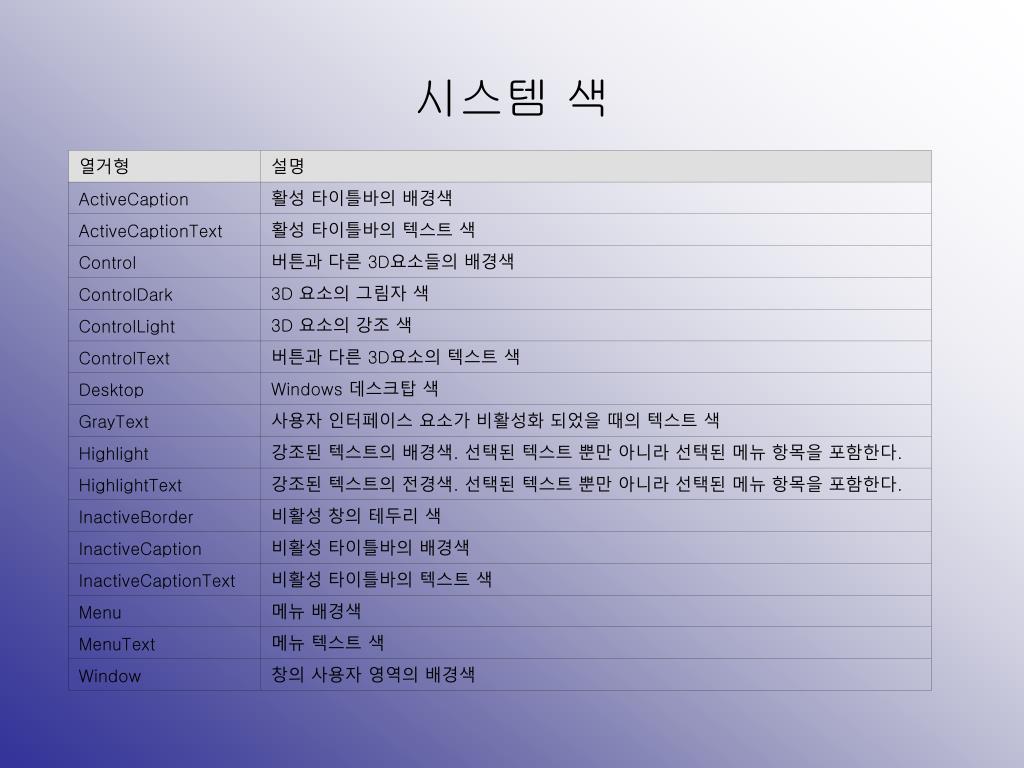Select description 비활성 타이틀바의 배경색
This screenshot has width=1024, height=768.
coord(370,548)
